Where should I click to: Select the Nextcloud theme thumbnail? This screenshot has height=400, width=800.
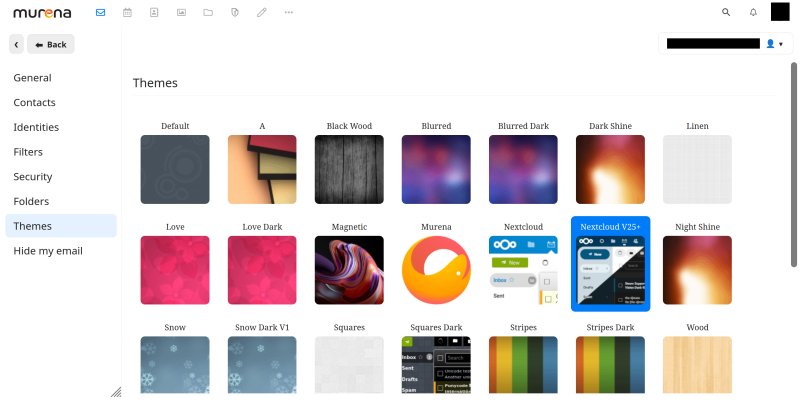[x=523, y=270]
